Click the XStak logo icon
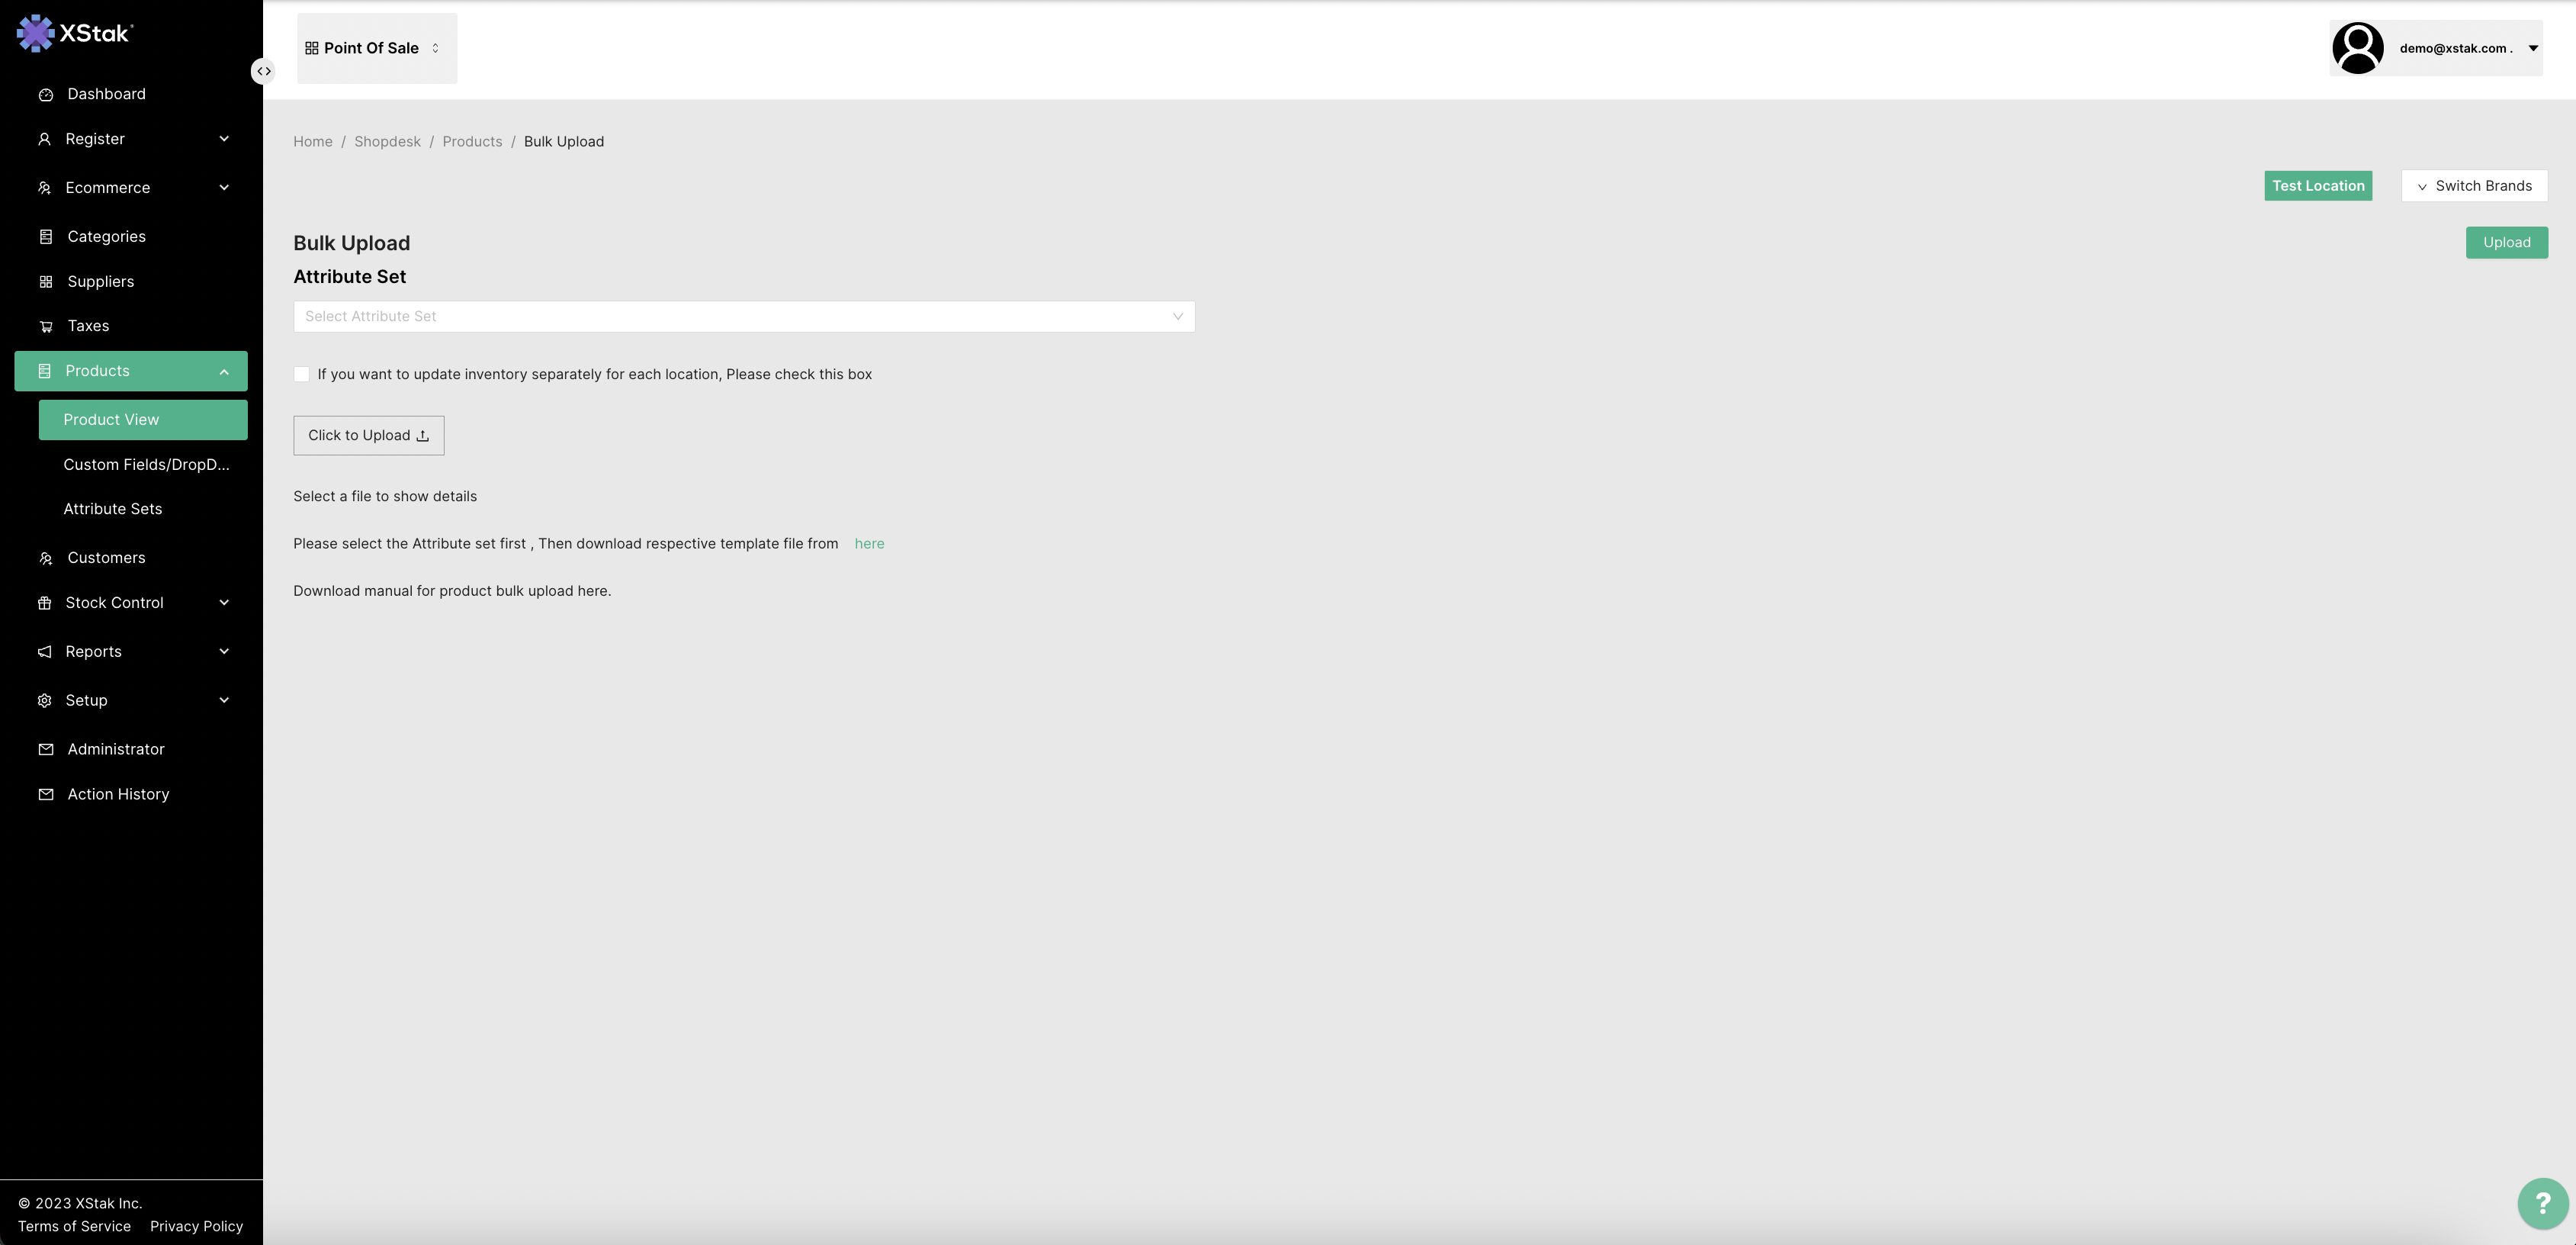Viewport: 2576px width, 1245px height. pos(35,33)
